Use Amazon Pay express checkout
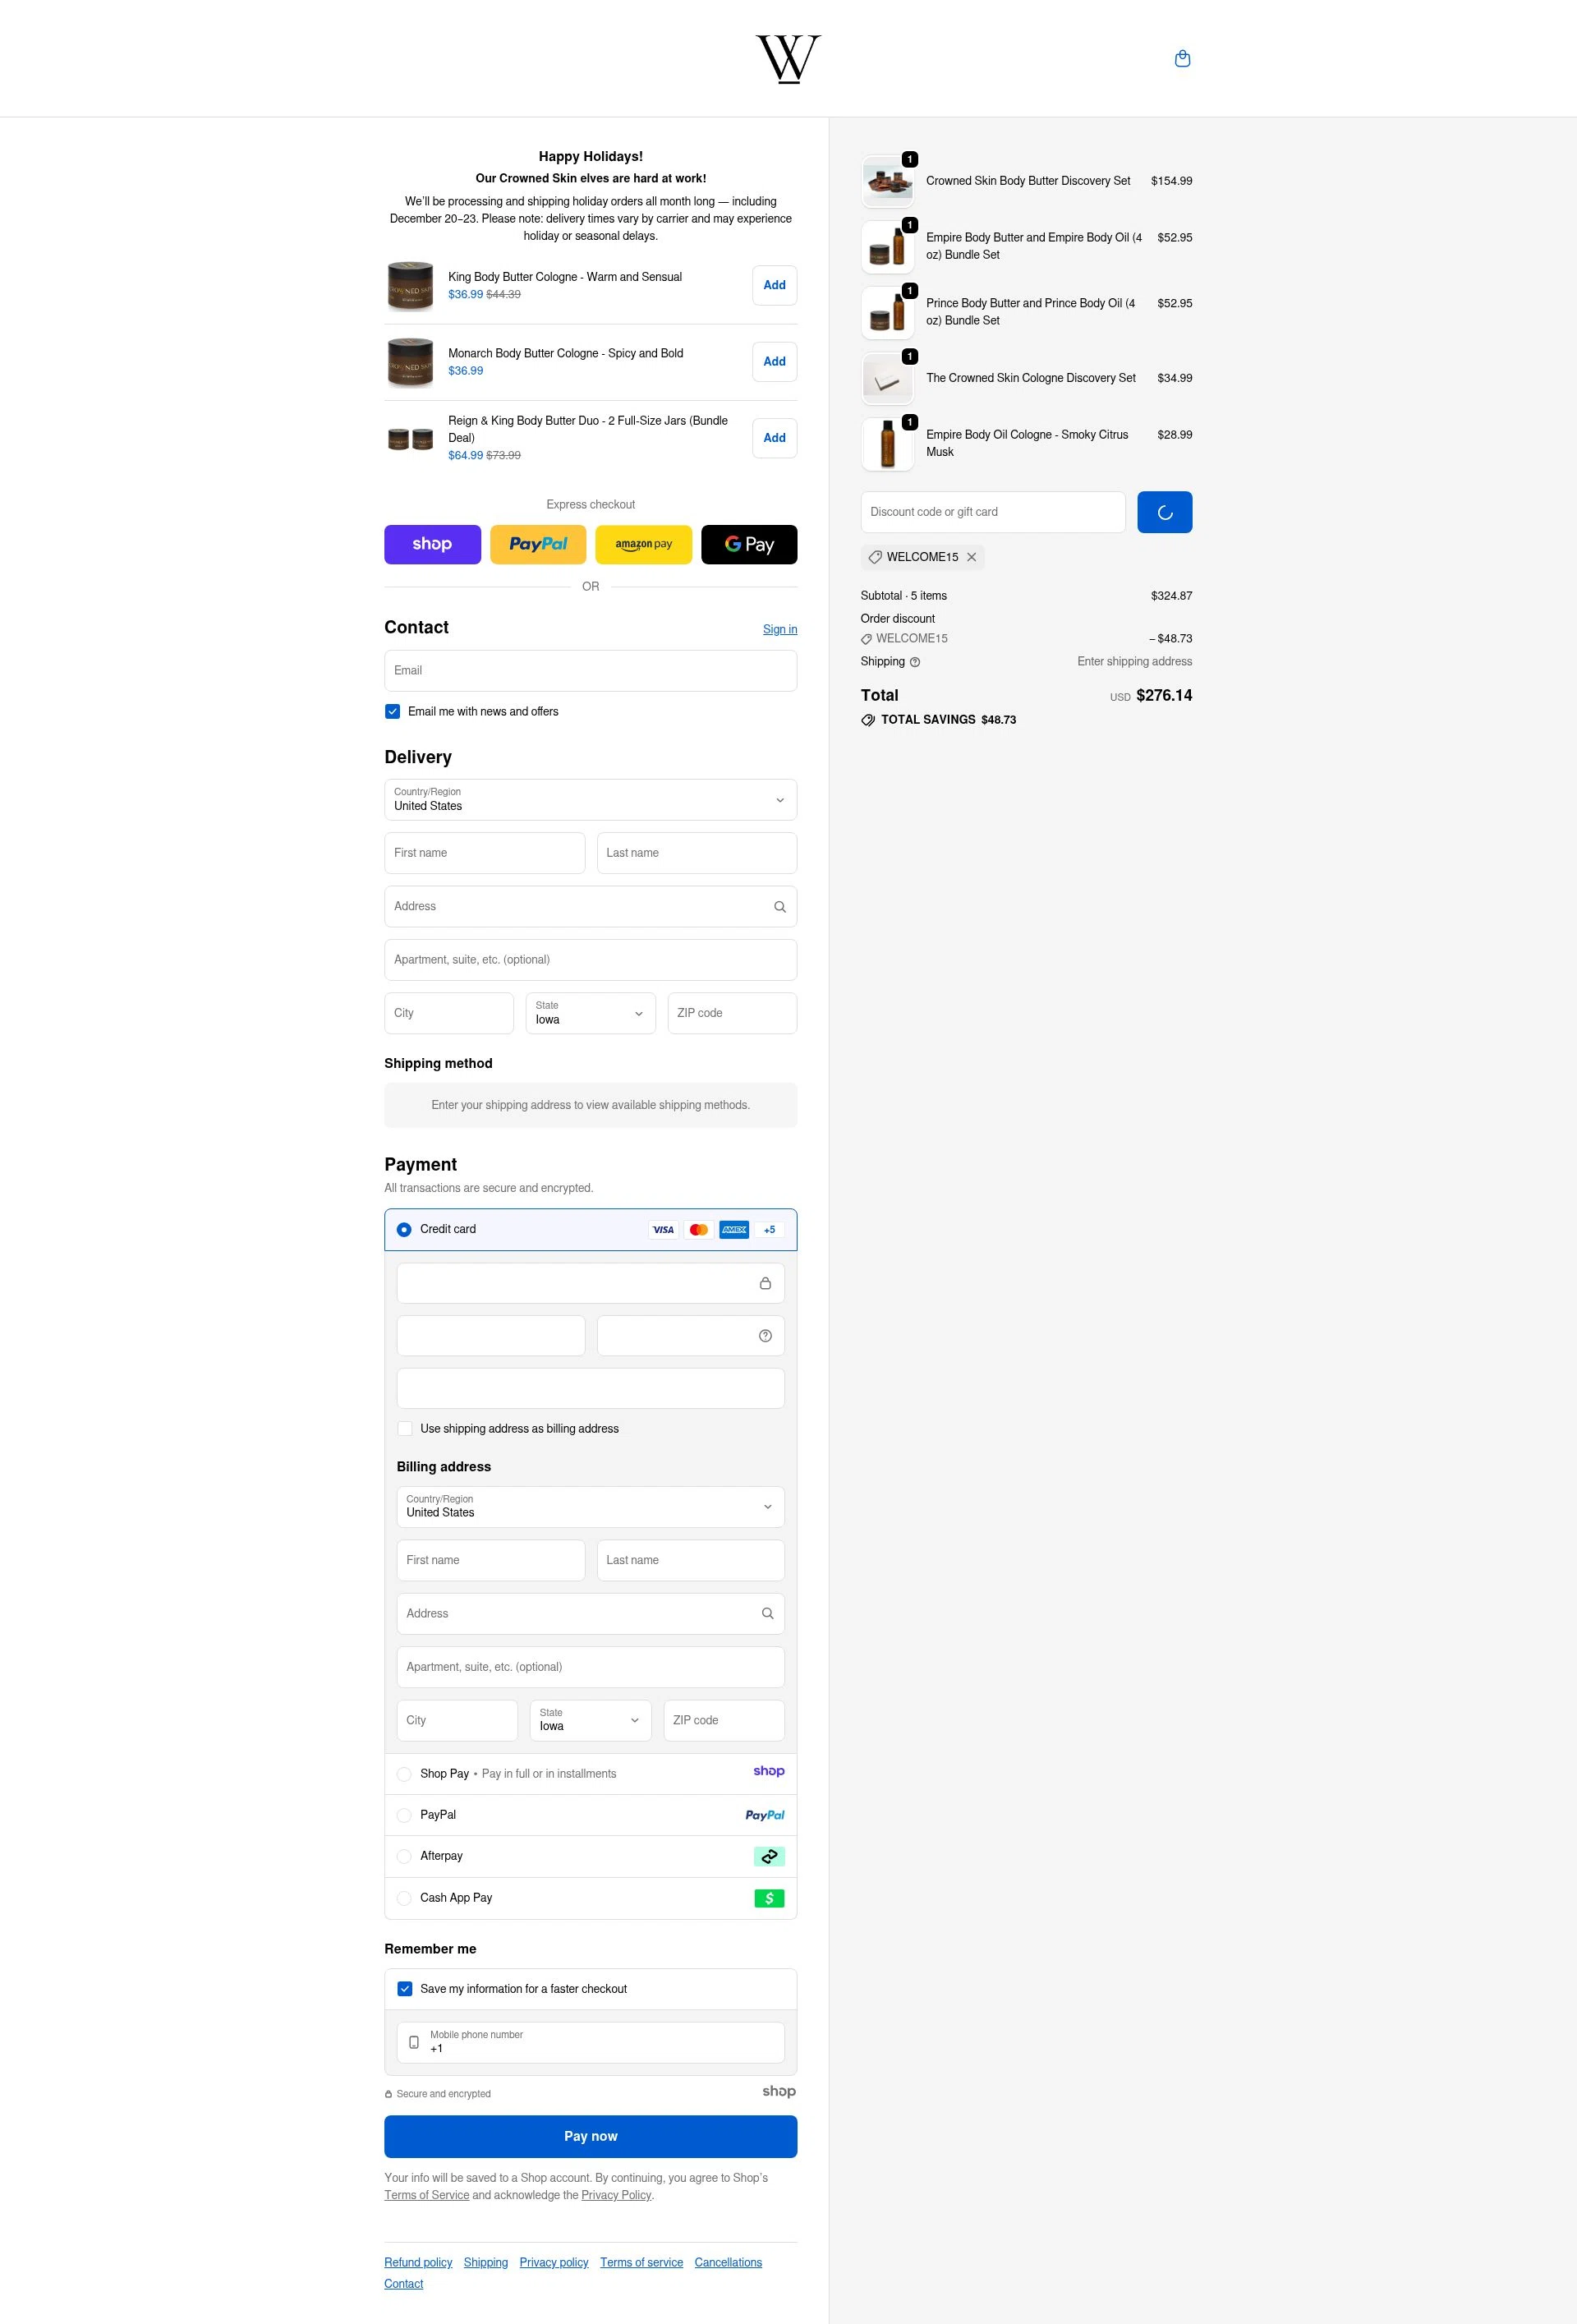This screenshot has width=1577, height=2324. coord(643,544)
